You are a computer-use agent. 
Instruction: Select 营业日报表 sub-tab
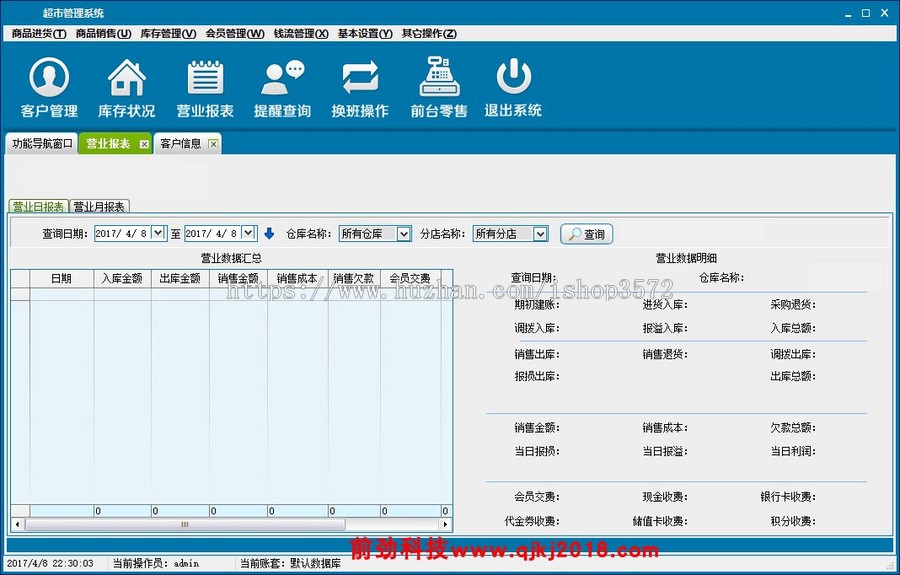coord(38,207)
